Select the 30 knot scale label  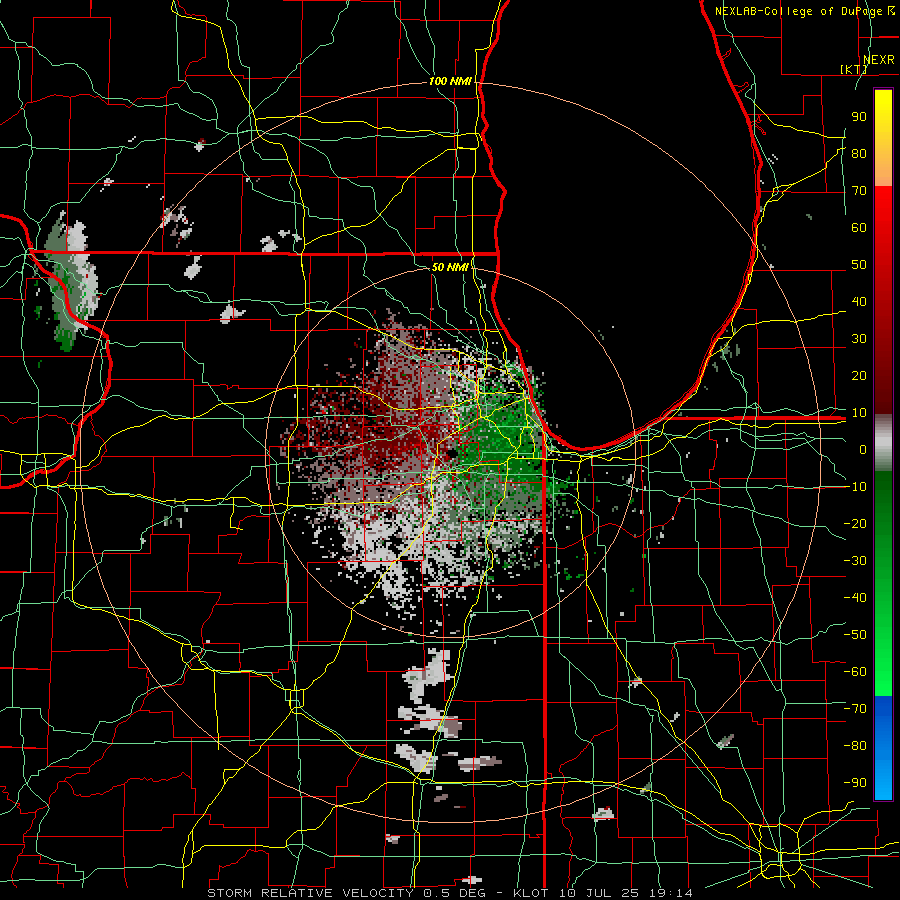coord(859,339)
